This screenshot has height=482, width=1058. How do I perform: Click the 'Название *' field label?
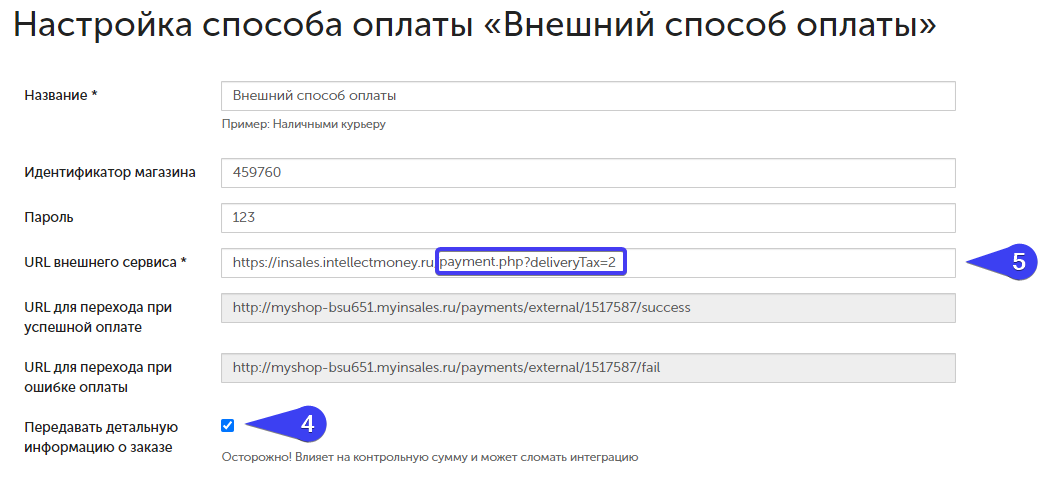[66, 95]
